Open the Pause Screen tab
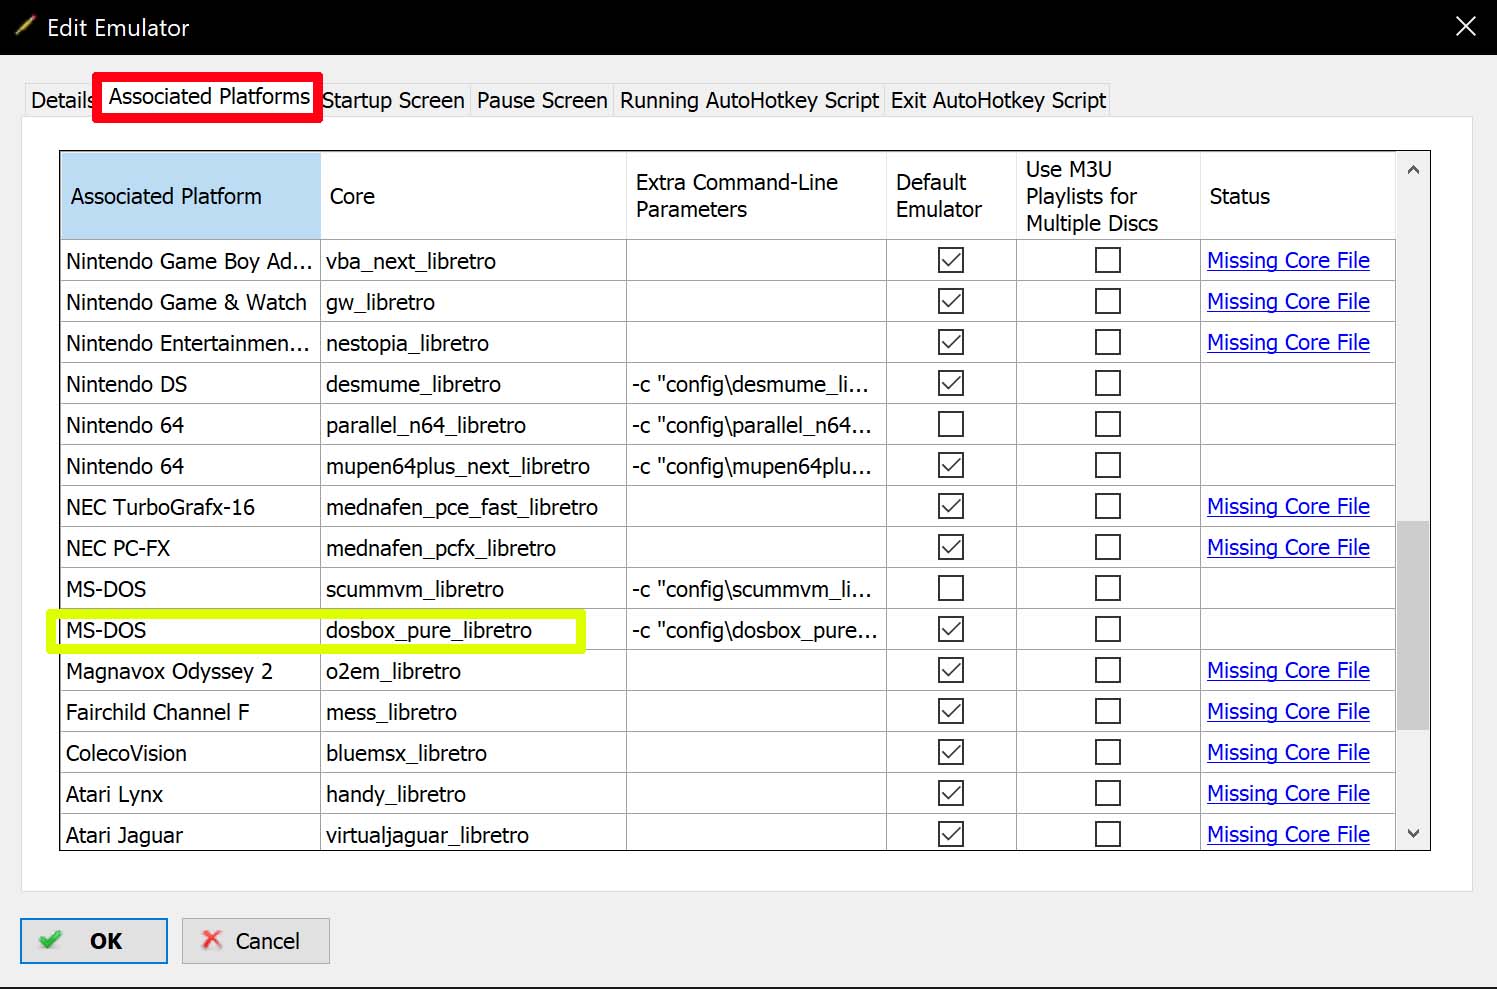 click(x=542, y=100)
